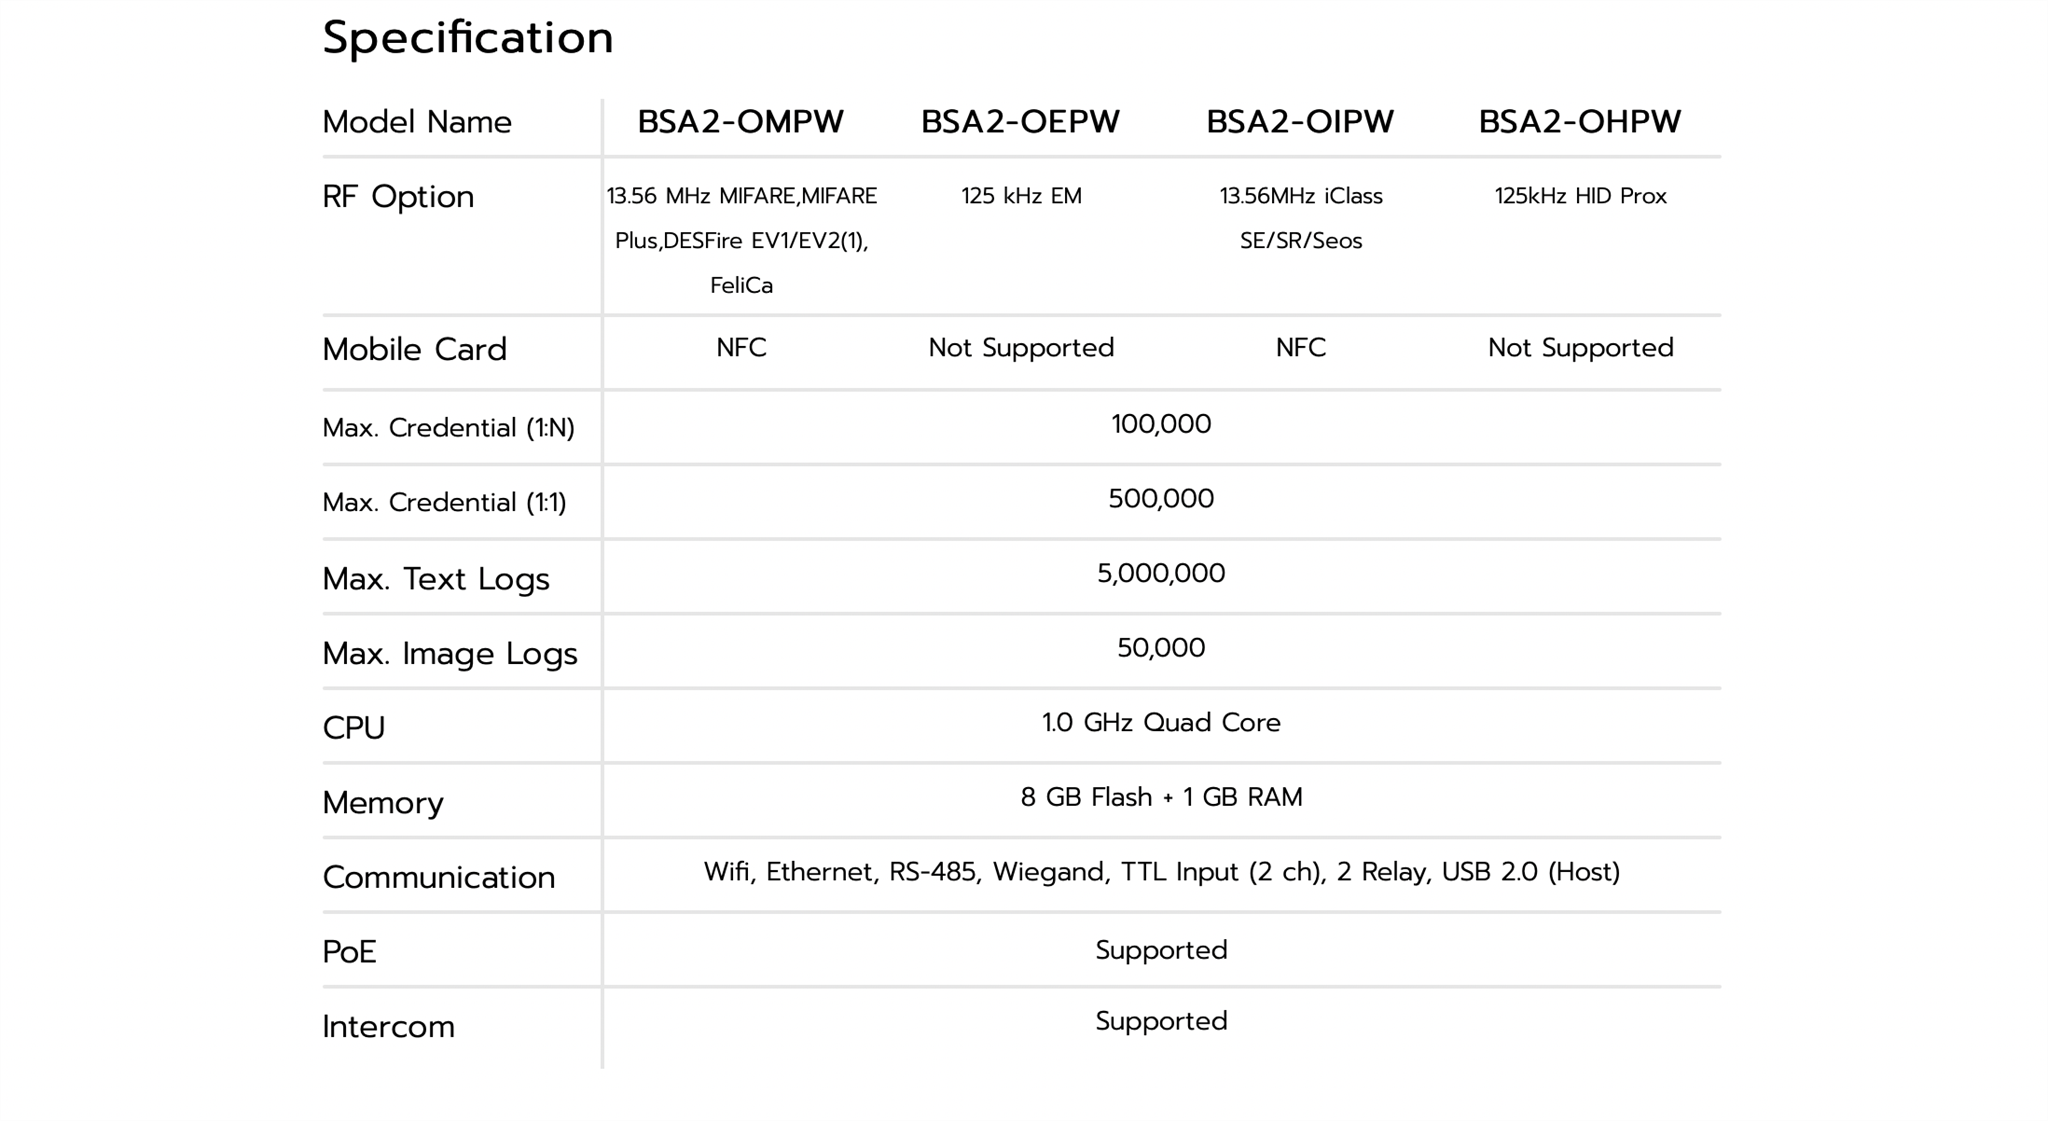
Task: Select the Model Name row label
Action: 417,122
